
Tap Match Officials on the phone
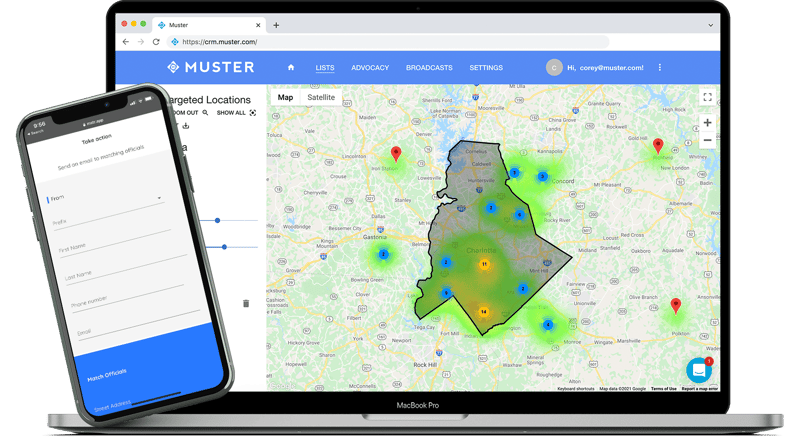coord(107,375)
